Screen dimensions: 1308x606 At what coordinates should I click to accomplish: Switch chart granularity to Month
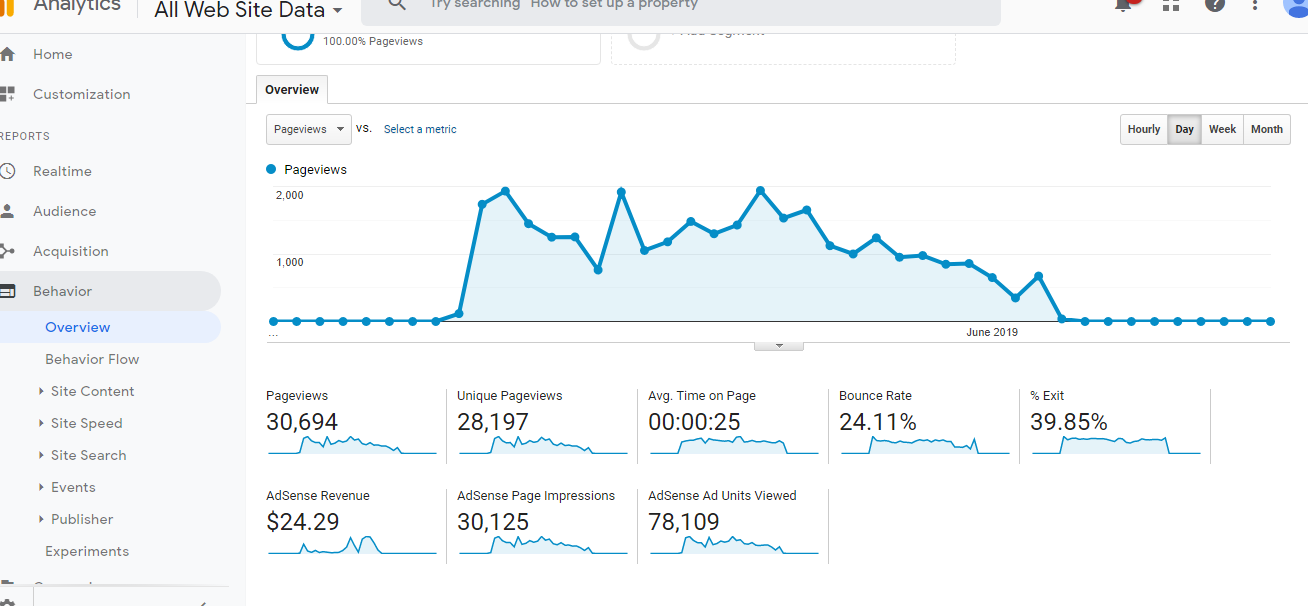click(x=1266, y=129)
